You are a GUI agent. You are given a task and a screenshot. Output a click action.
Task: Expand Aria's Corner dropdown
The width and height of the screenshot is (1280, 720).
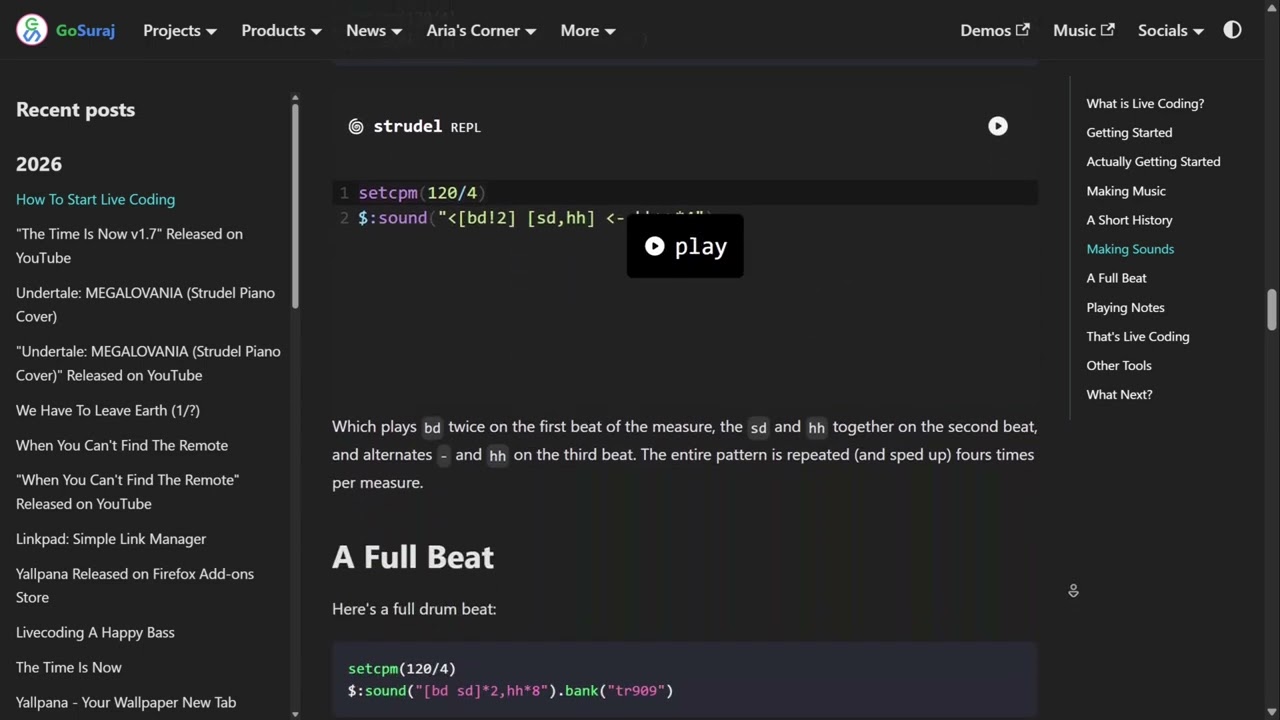click(x=481, y=30)
